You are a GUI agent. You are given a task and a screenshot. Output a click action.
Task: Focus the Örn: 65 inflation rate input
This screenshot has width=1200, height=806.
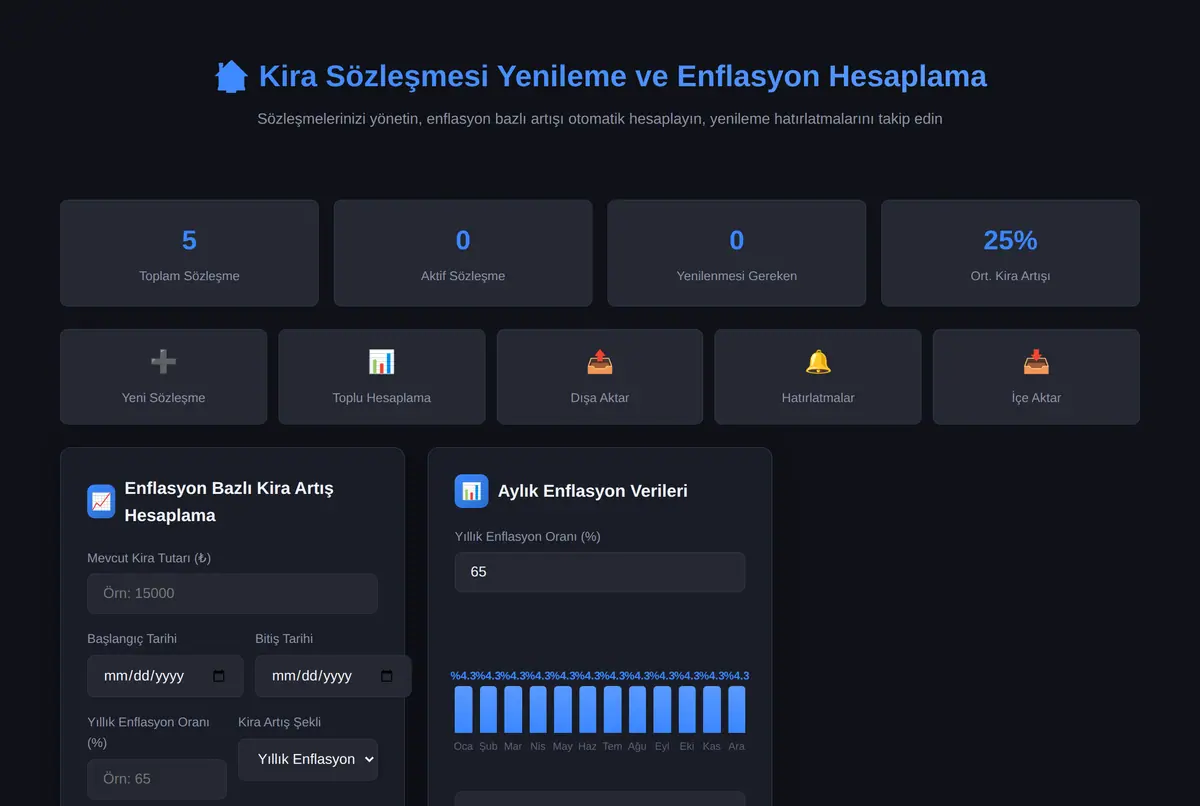point(157,779)
